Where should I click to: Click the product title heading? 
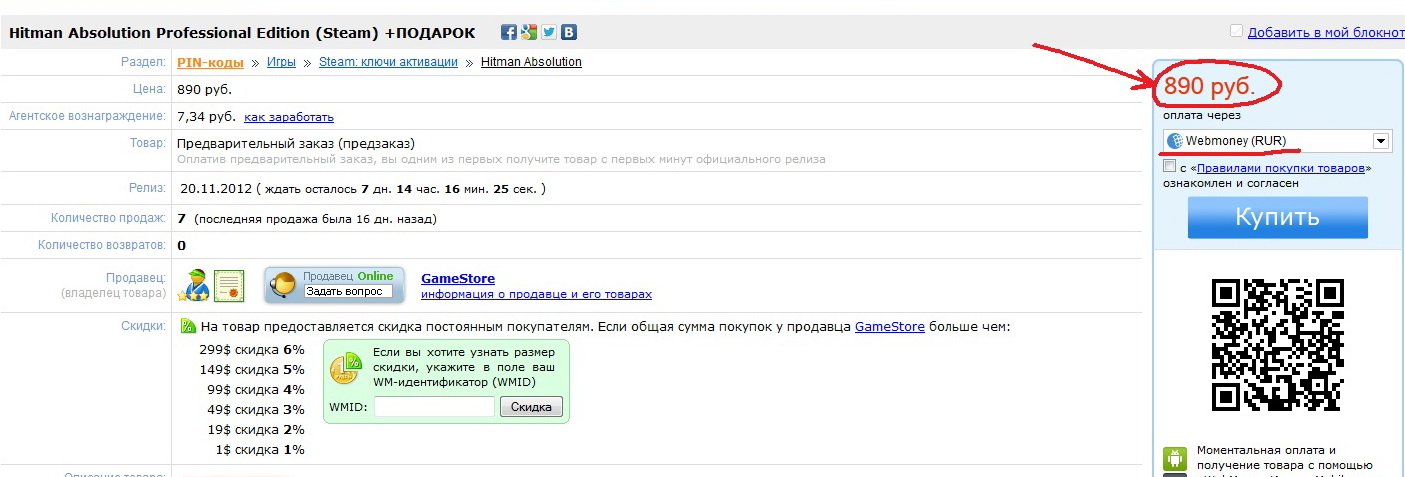pyautogui.click(x=243, y=32)
